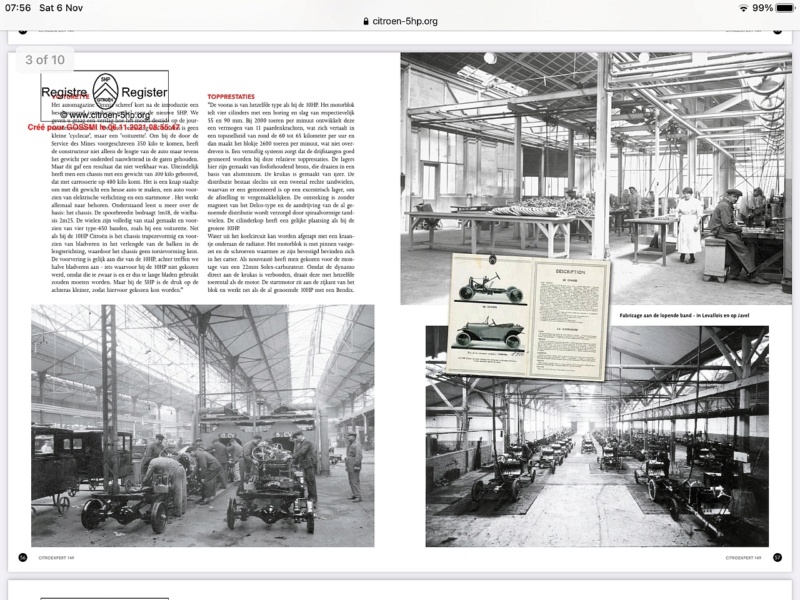The height and width of the screenshot is (600, 800).
Task: Tap the page number 56 circle
Action: [x=23, y=557]
